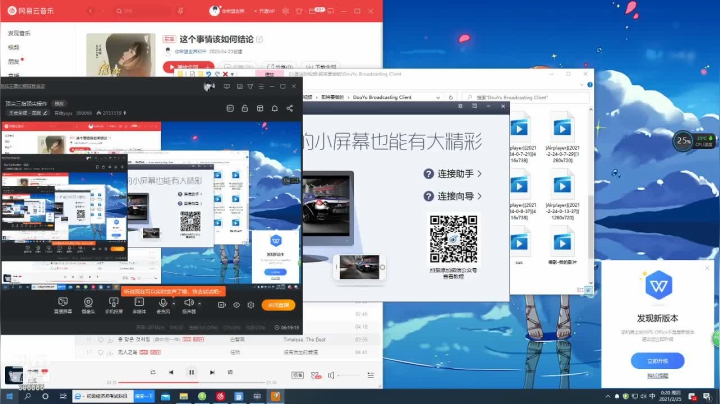Open voice search microphone in NetEase header
Viewport: 720px width, 404px height.
(x=180, y=11)
